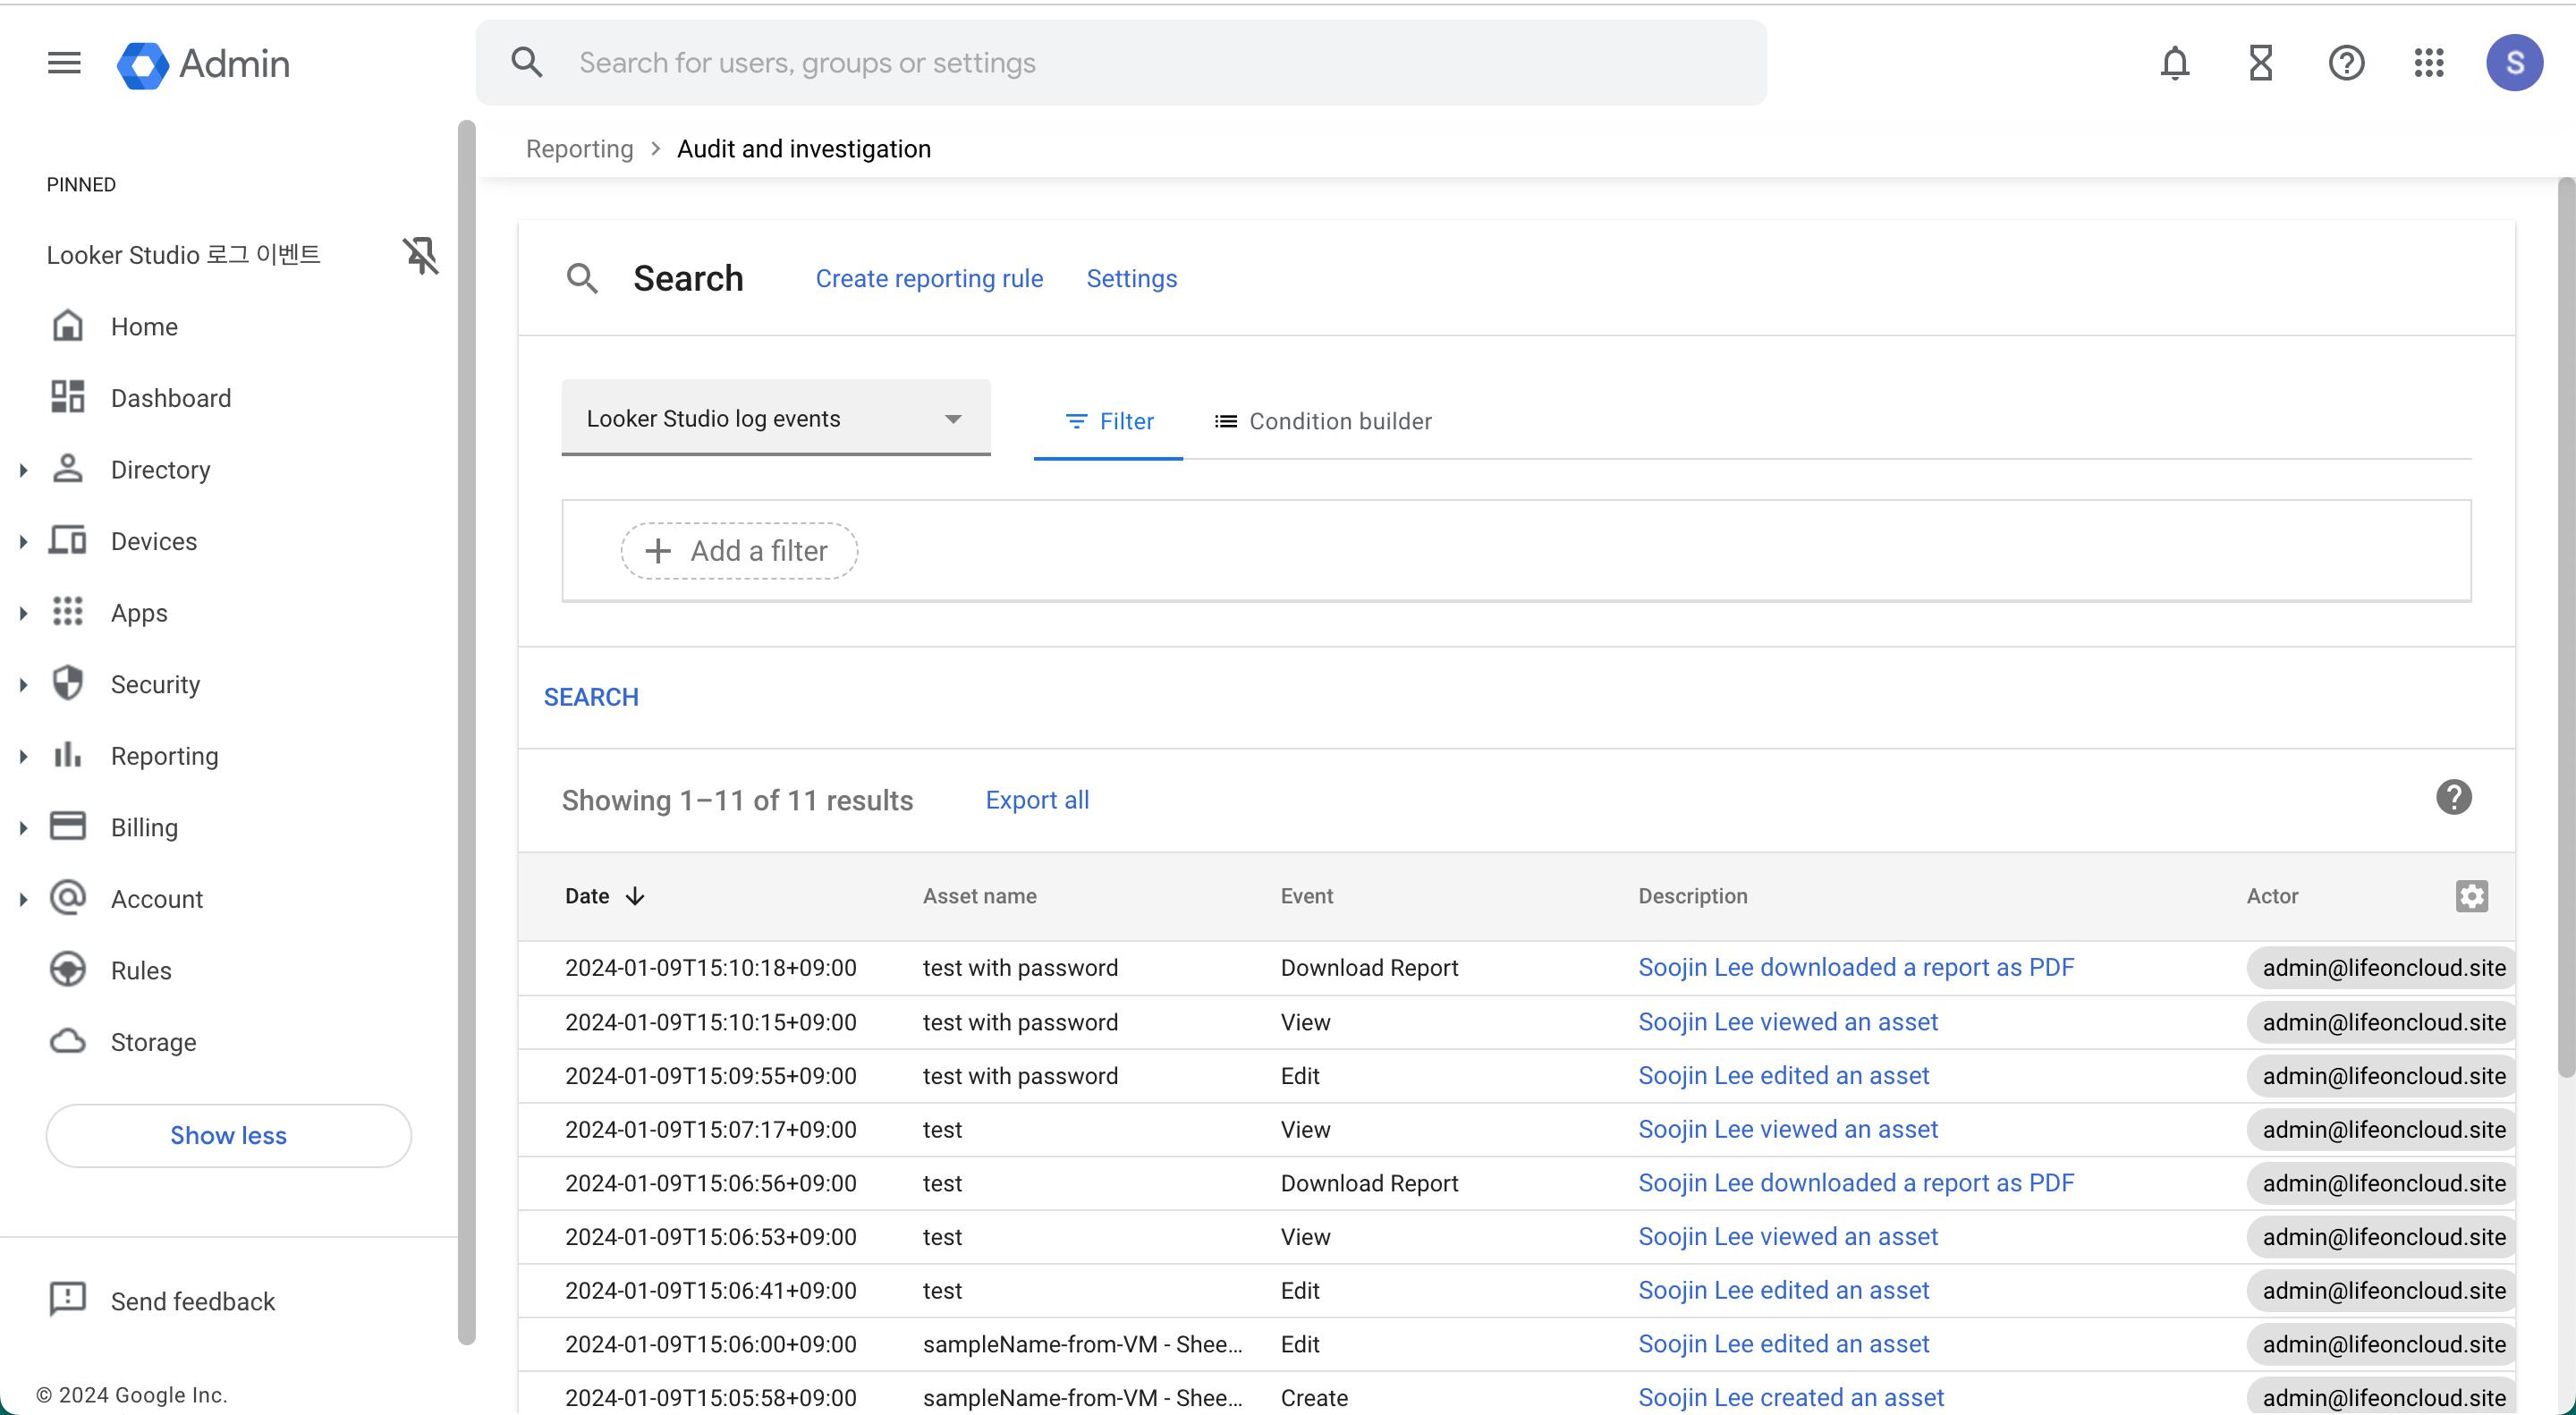Expand the Directory menu arrow
The height and width of the screenshot is (1415, 2576).
point(23,470)
